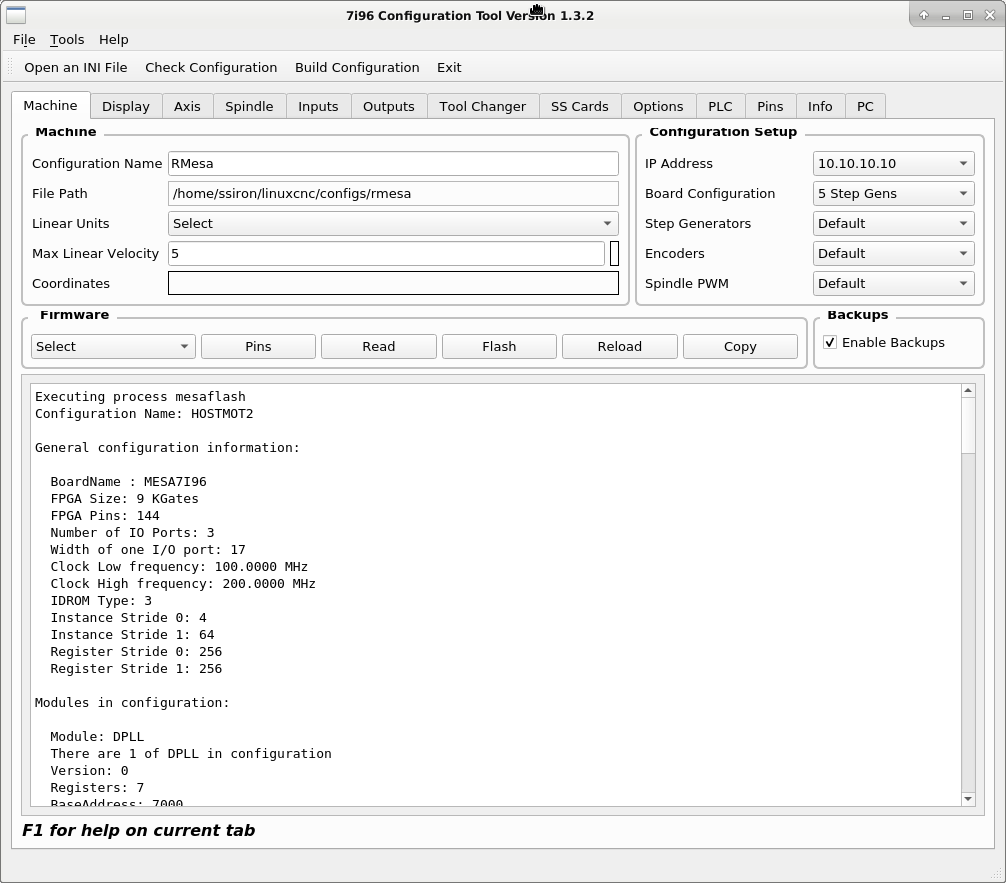This screenshot has width=1006, height=883.
Task: Click the roll-up window arrow icon
Action: (x=924, y=15)
